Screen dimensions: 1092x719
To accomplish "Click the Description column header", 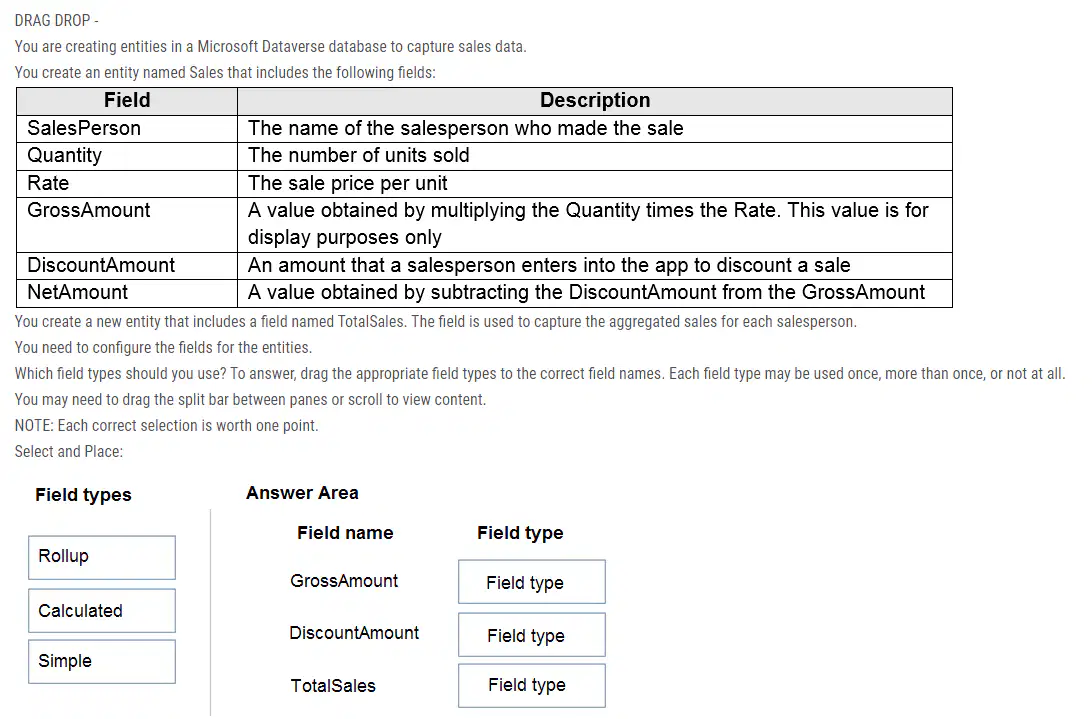I will pyautogui.click(x=595, y=101).
